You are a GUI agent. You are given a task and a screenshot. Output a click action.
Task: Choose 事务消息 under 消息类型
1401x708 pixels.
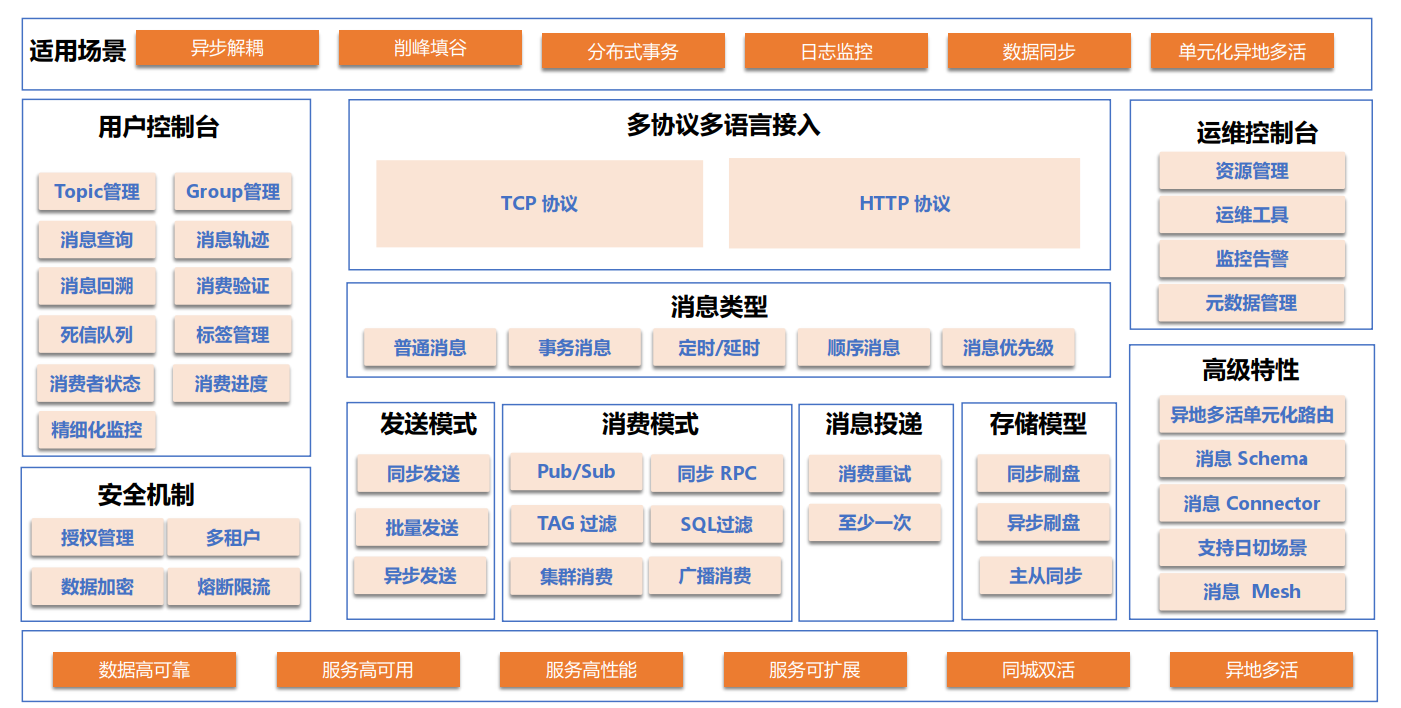point(574,348)
